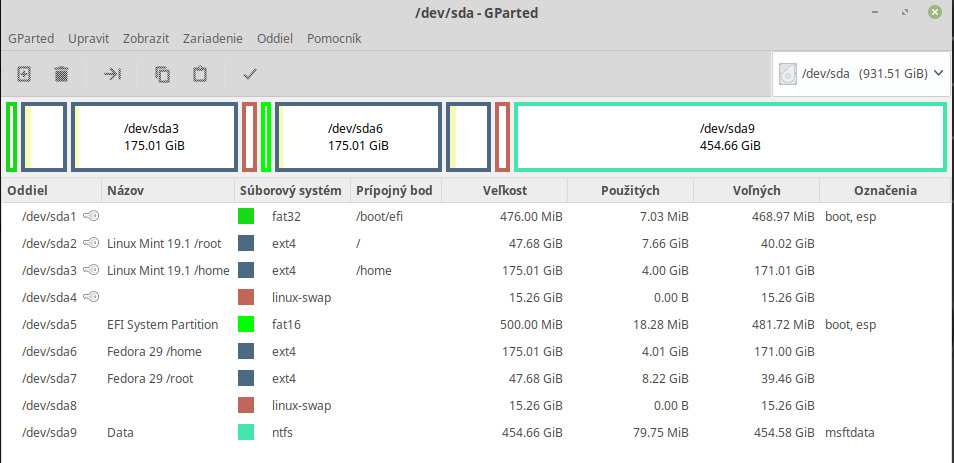The width and height of the screenshot is (954, 463).
Task: Click the ntfs color swatch for /dev/sda9
Action: point(246,432)
